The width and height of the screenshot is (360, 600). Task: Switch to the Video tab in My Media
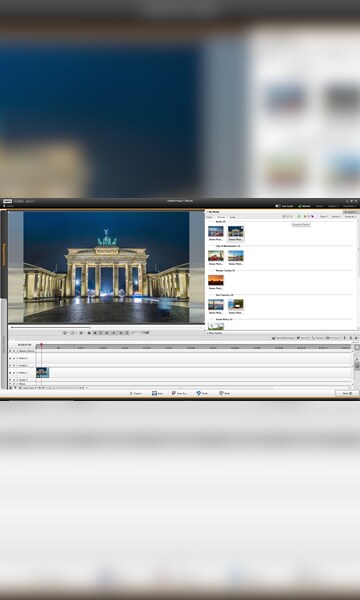(x=210, y=217)
